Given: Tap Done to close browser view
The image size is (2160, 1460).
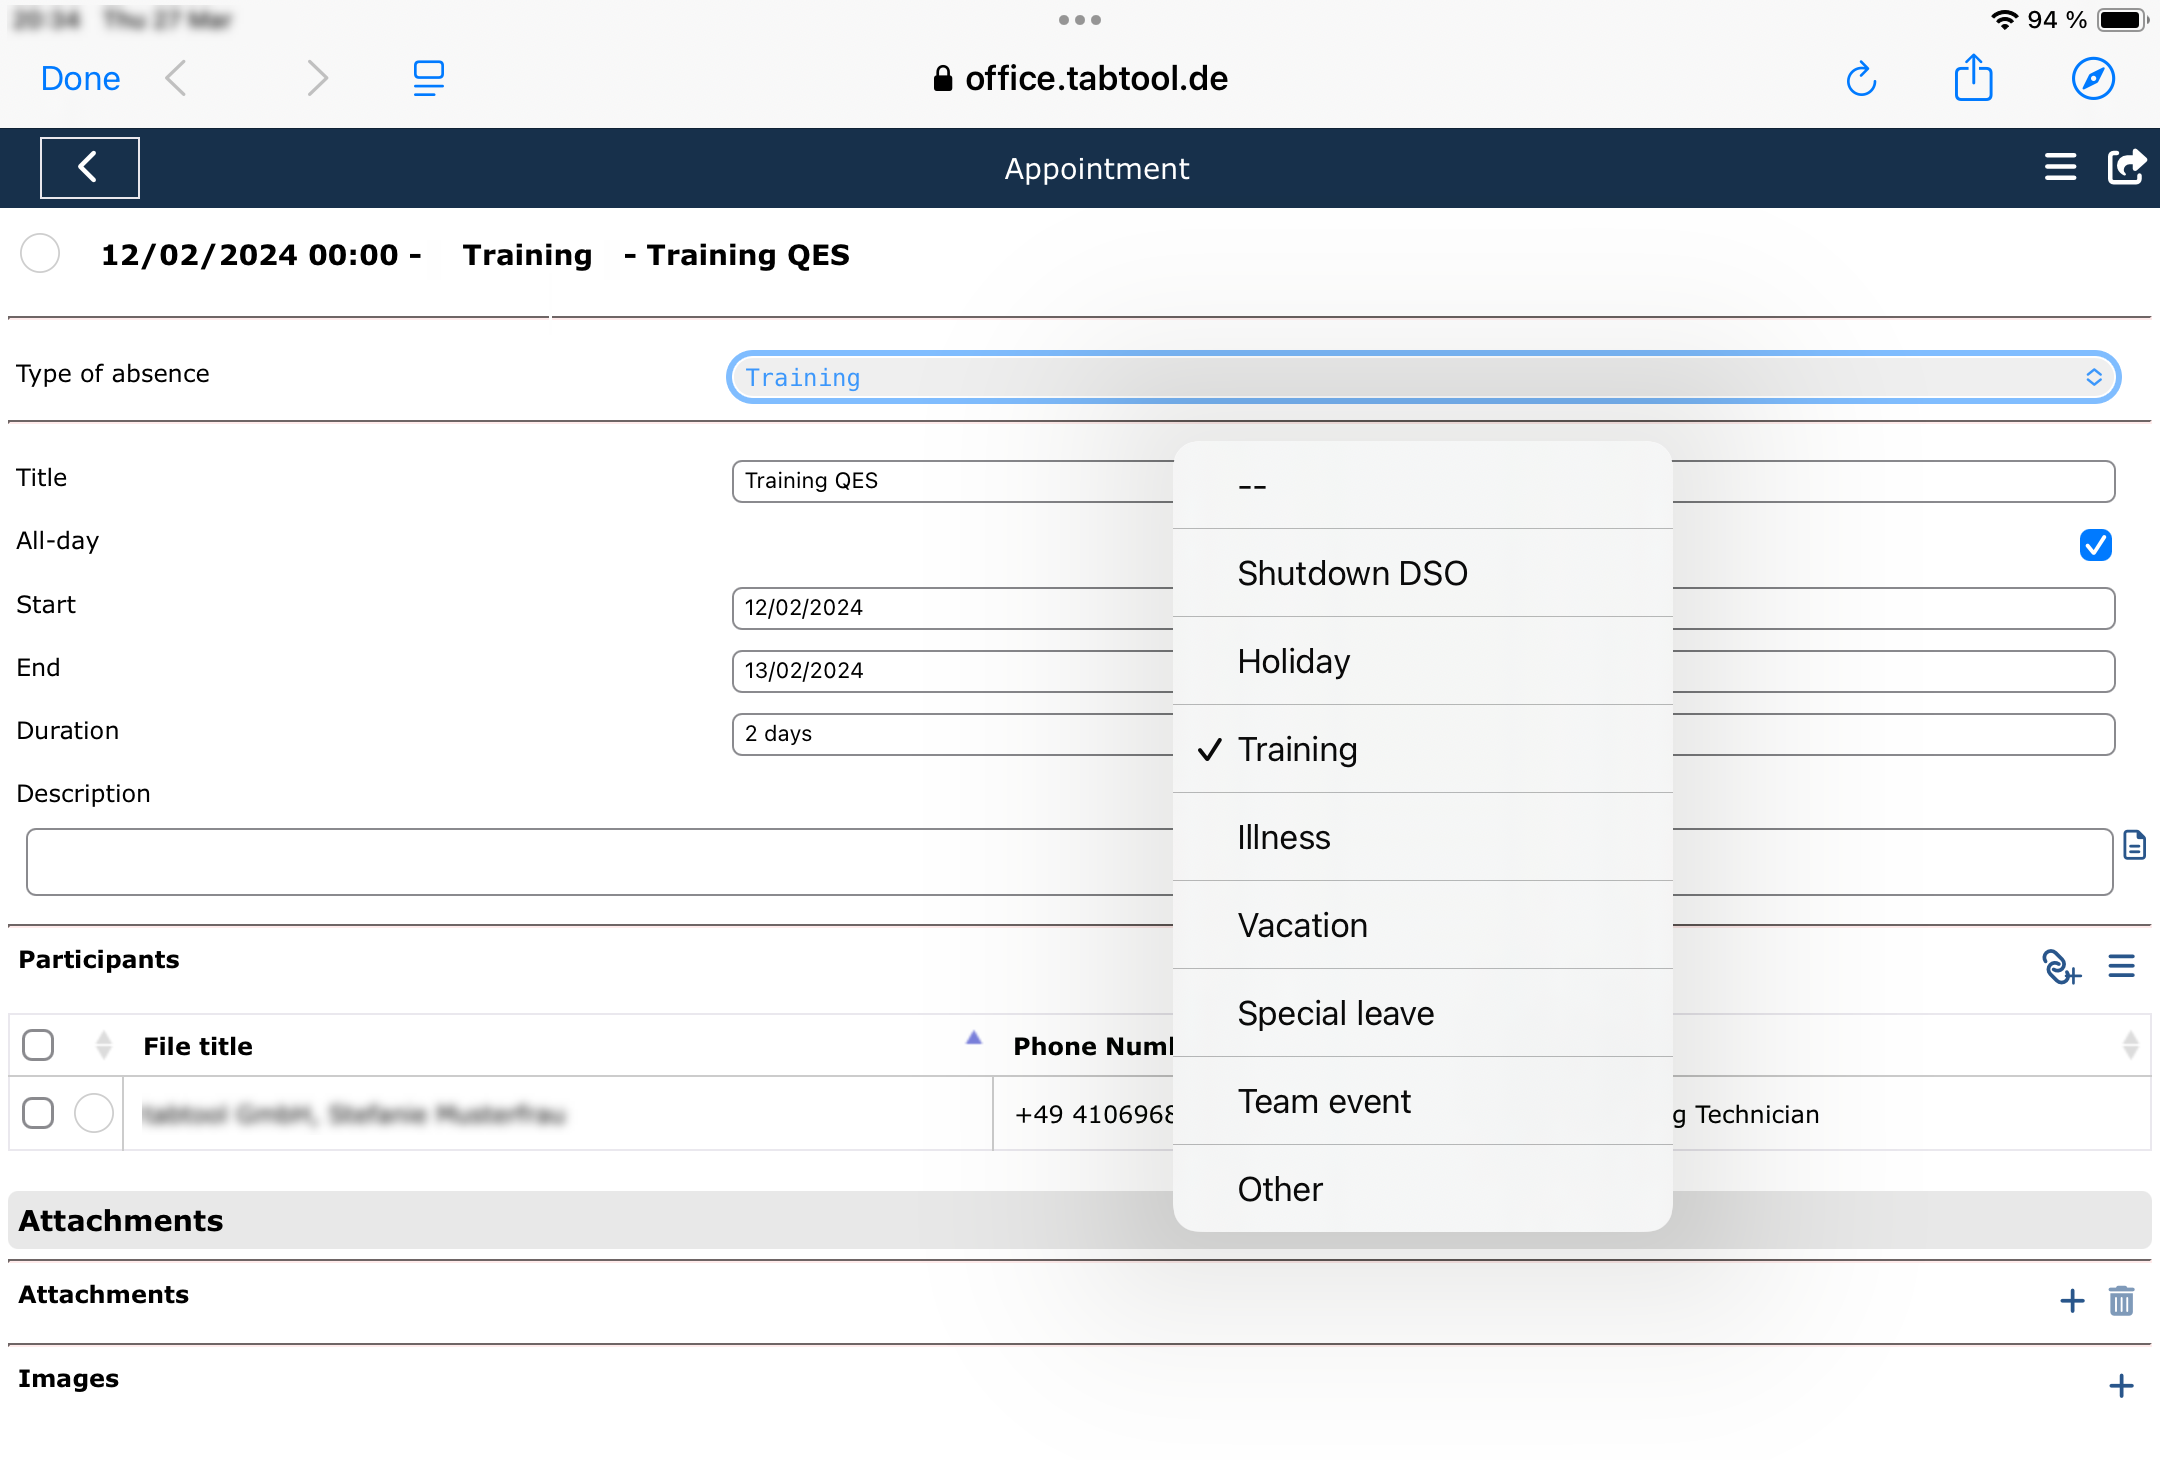Looking at the screenshot, I should tap(80, 79).
